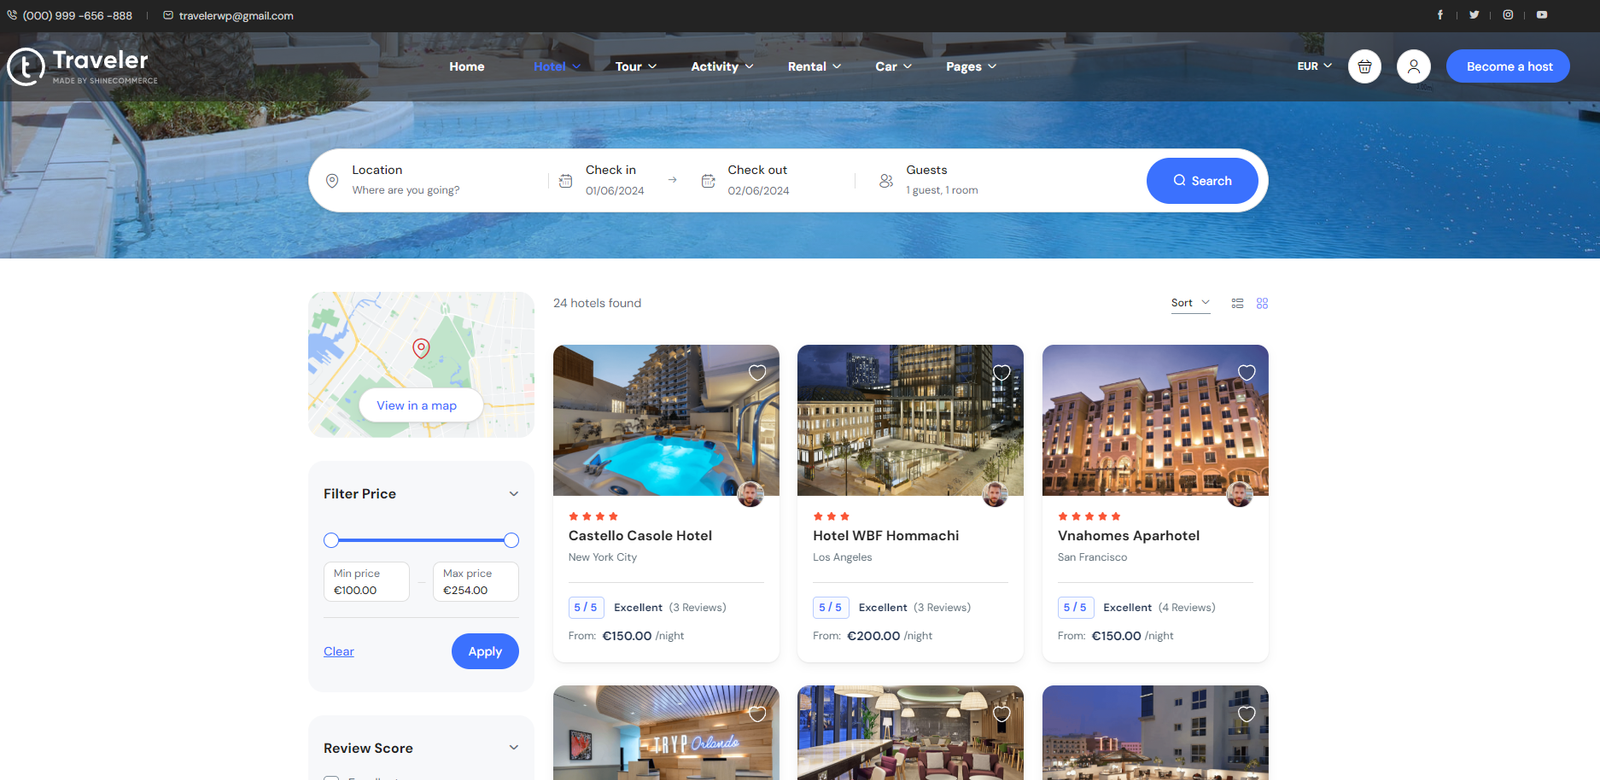Click the Clear filter link

[338, 652]
